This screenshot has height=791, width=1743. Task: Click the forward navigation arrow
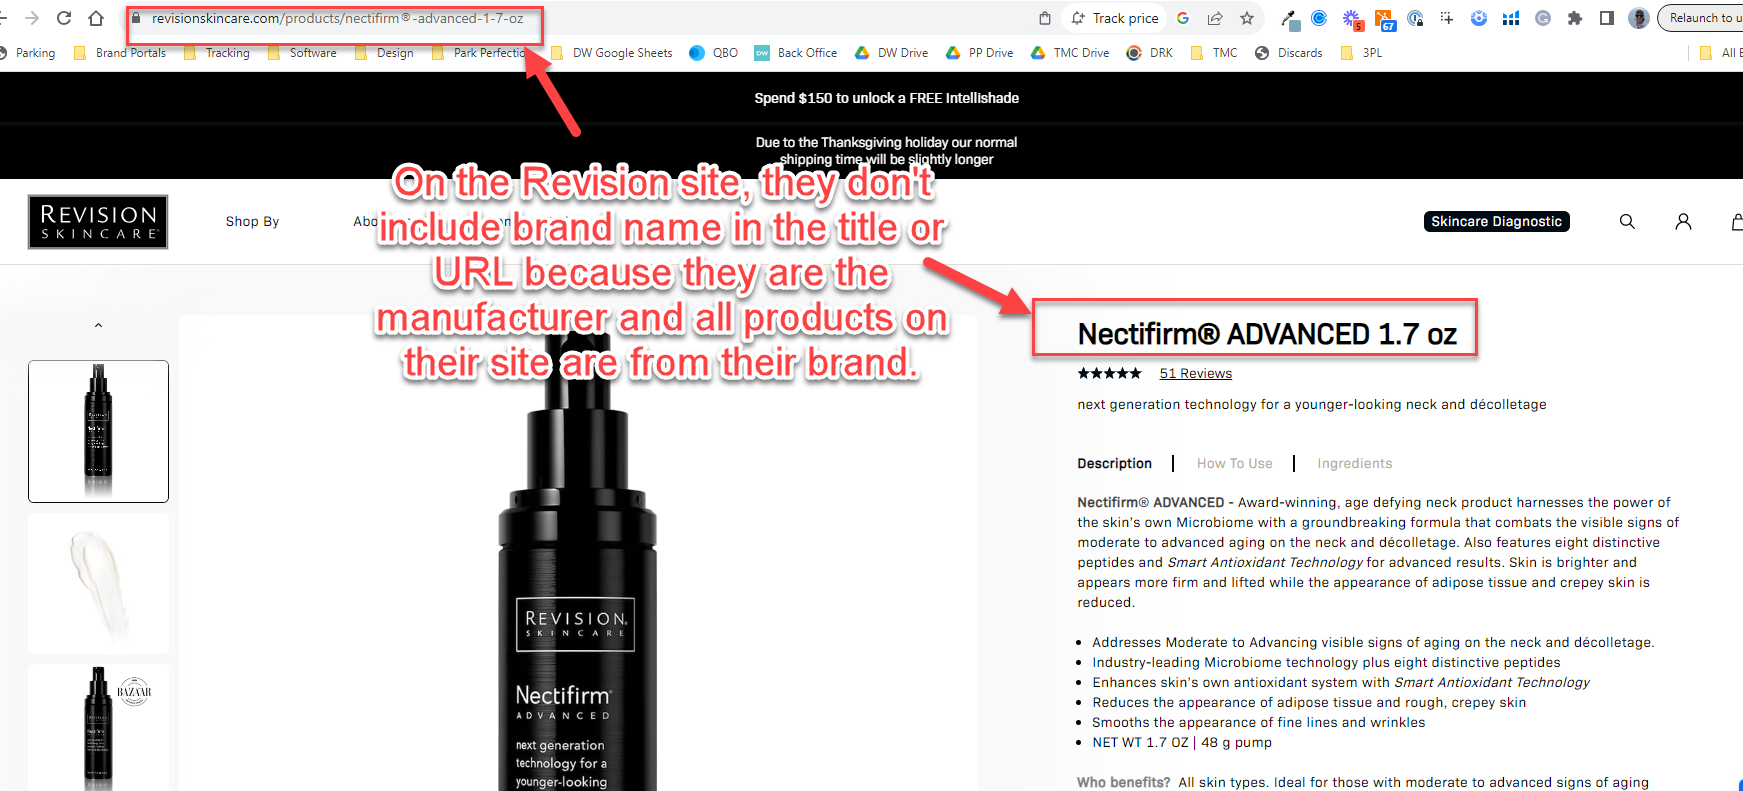pyautogui.click(x=32, y=18)
